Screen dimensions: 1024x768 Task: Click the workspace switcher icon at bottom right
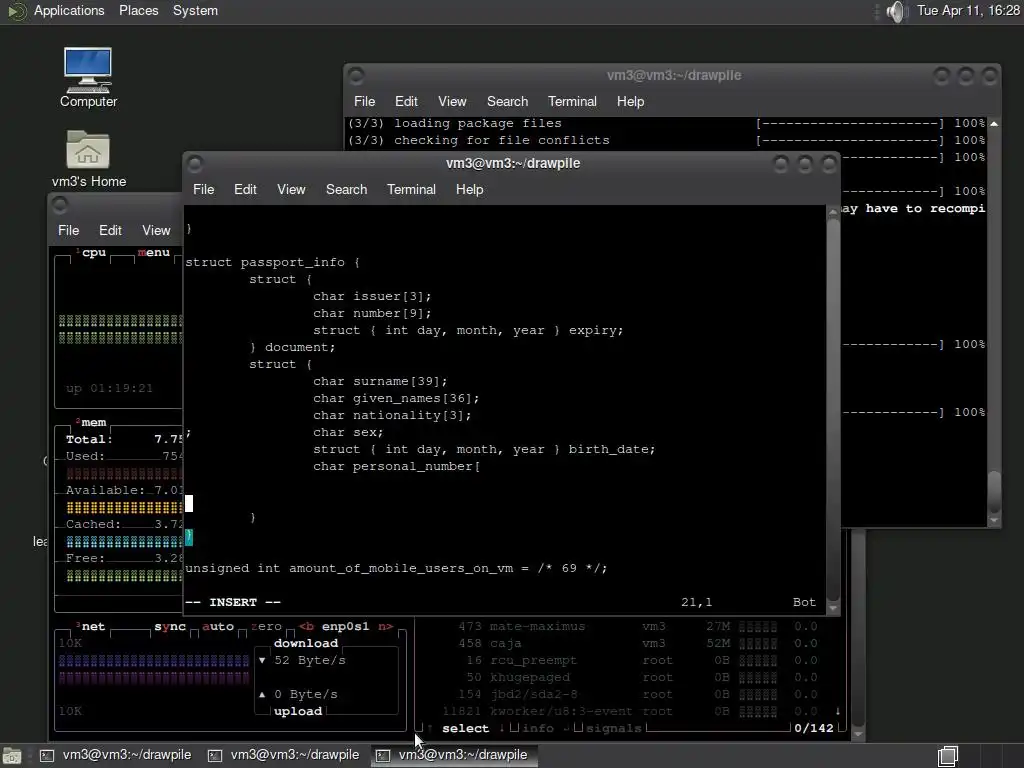pos(948,756)
